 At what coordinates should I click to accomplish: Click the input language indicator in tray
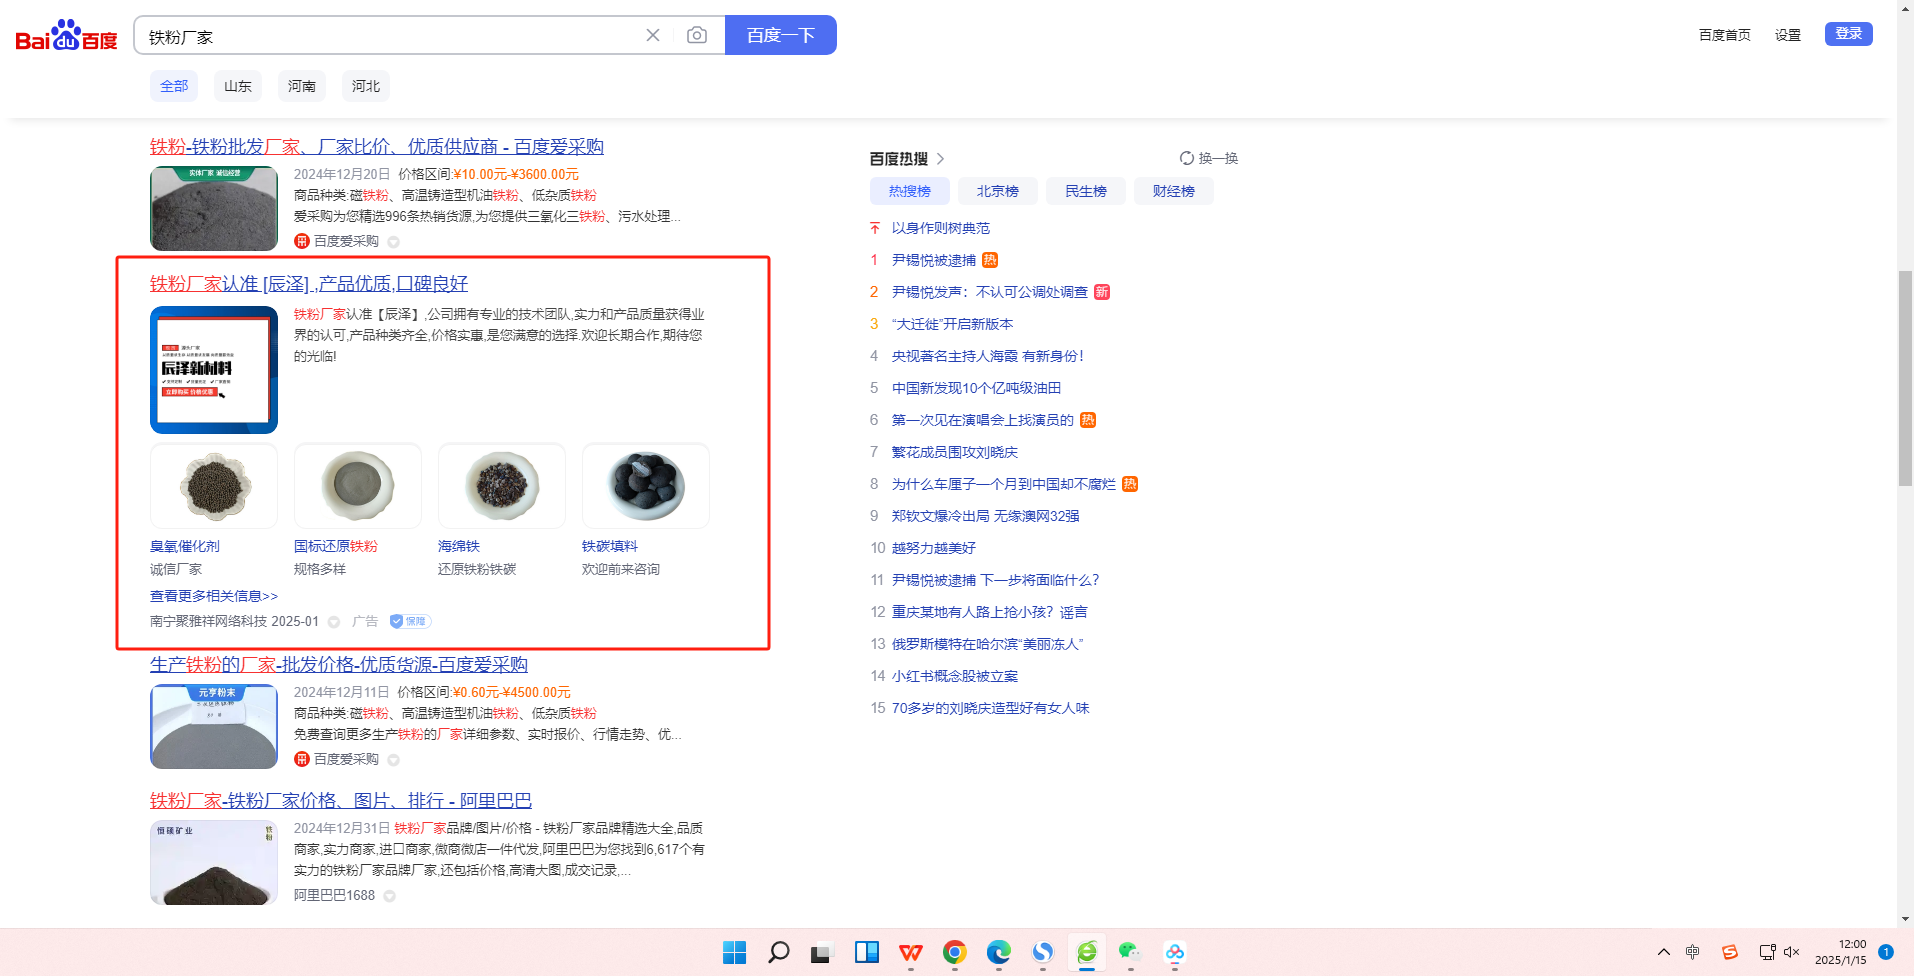point(1692,952)
